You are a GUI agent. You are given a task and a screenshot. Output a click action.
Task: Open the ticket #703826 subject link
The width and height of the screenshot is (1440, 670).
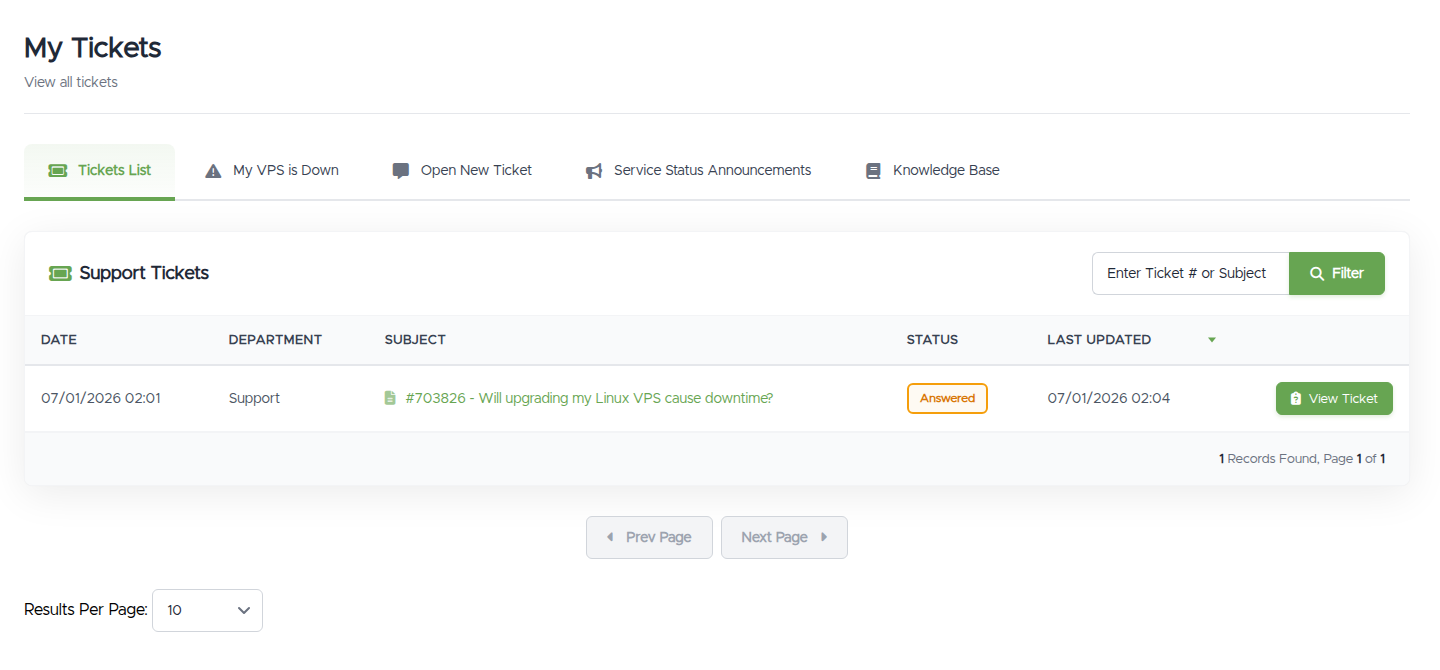coord(589,398)
